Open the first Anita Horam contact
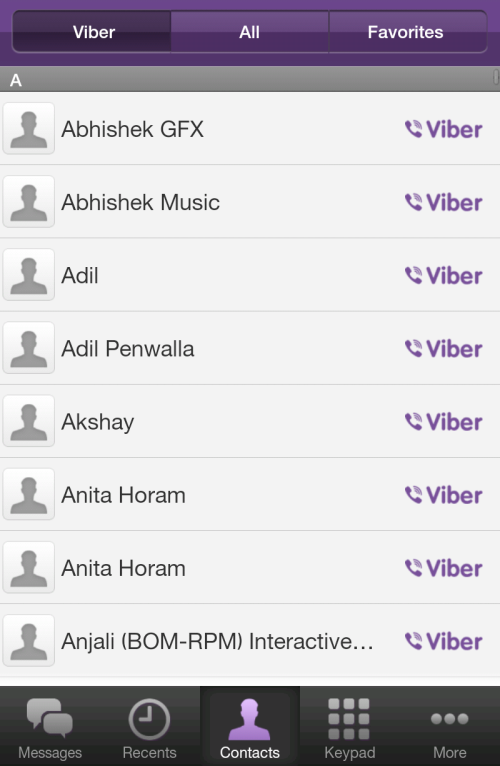 tap(250, 495)
